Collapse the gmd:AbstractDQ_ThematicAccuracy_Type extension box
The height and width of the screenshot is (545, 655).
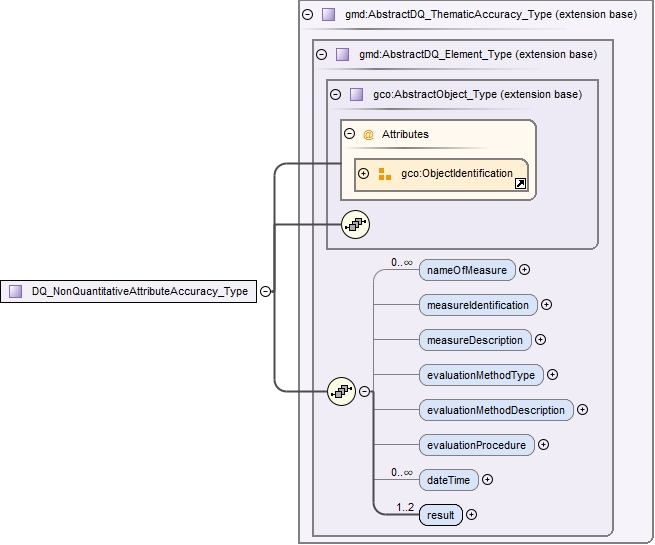[307, 15]
